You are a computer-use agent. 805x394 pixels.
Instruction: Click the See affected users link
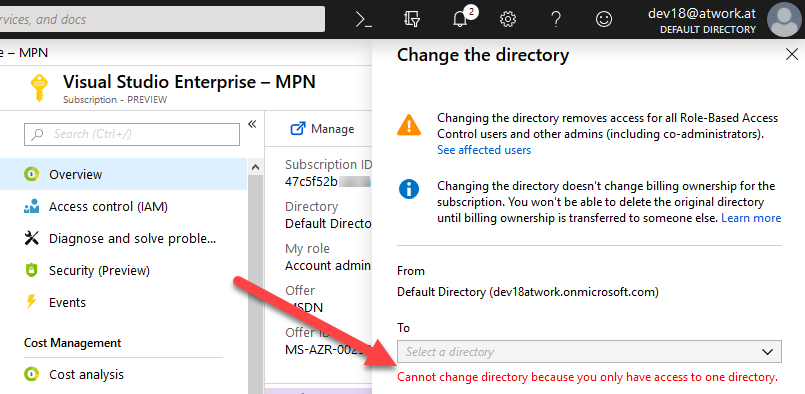[484, 150]
